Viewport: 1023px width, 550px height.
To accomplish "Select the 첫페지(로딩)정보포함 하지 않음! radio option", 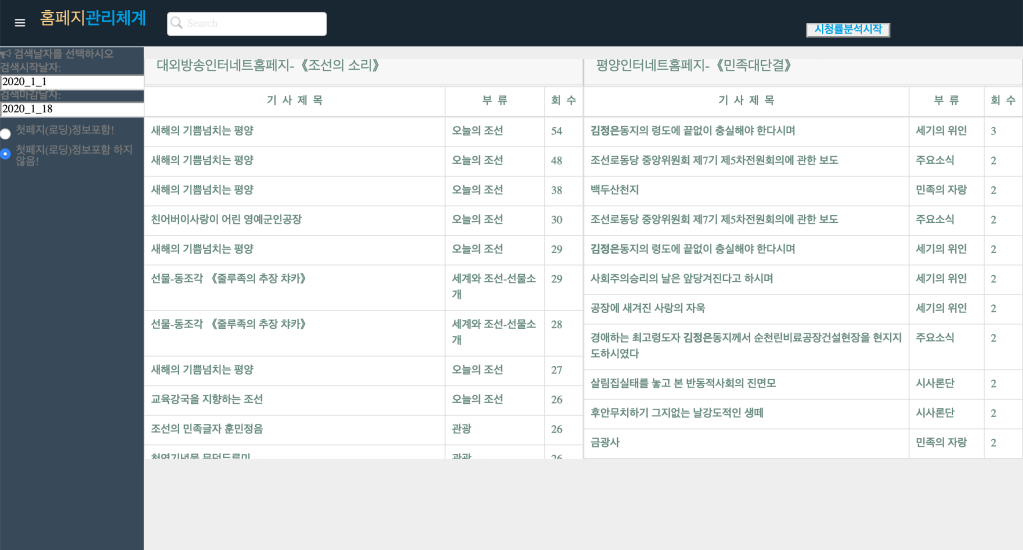I will pyautogui.click(x=5, y=154).
